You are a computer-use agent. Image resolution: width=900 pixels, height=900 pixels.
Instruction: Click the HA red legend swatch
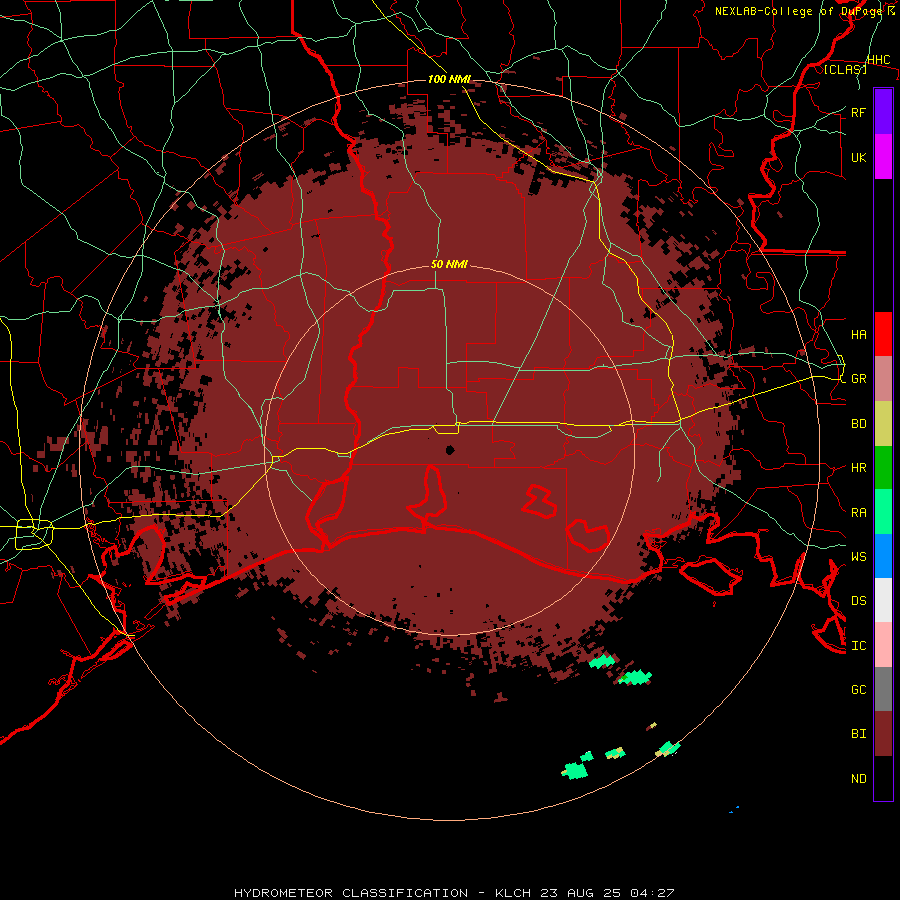(883, 334)
